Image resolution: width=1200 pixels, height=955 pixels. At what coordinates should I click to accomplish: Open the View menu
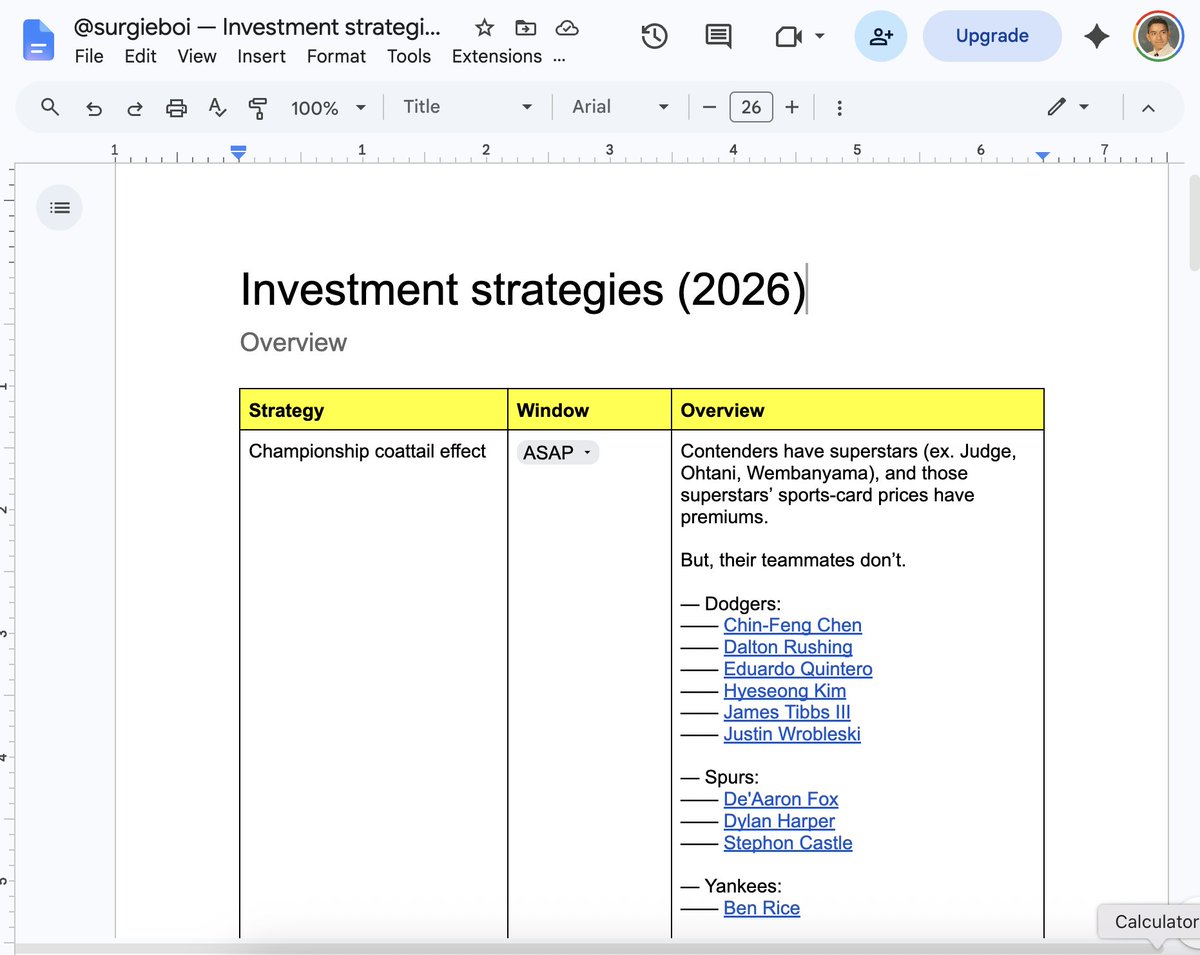(197, 56)
